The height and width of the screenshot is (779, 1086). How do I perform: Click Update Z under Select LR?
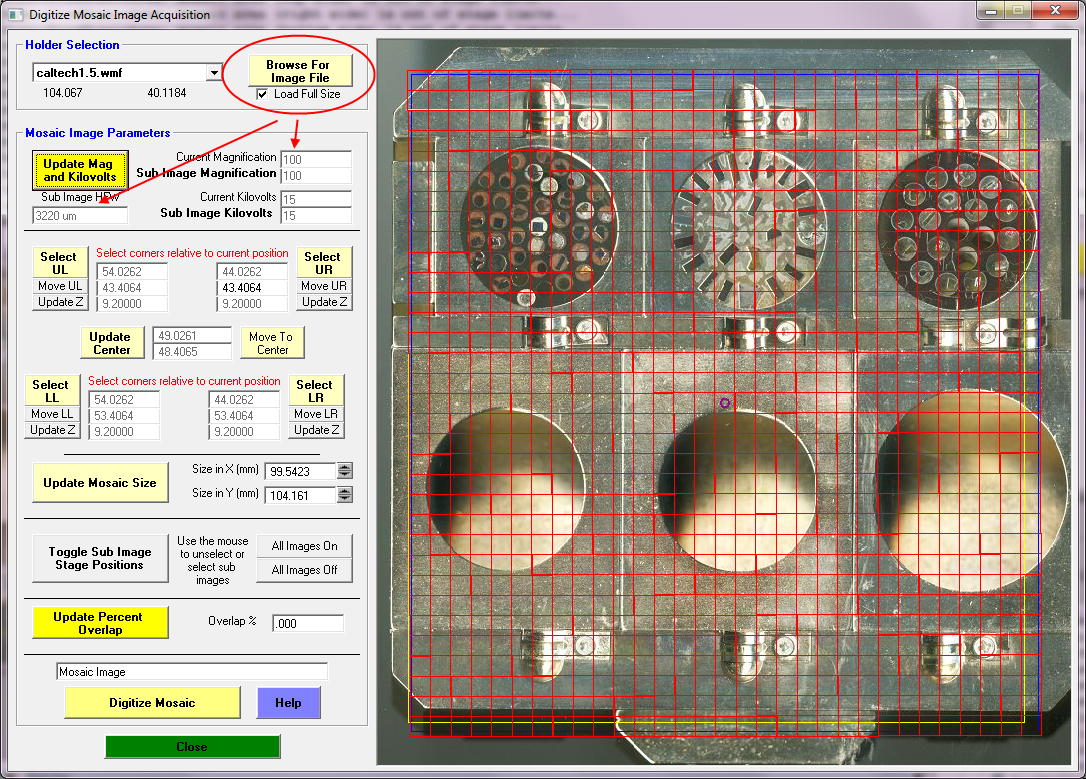pyautogui.click(x=317, y=430)
